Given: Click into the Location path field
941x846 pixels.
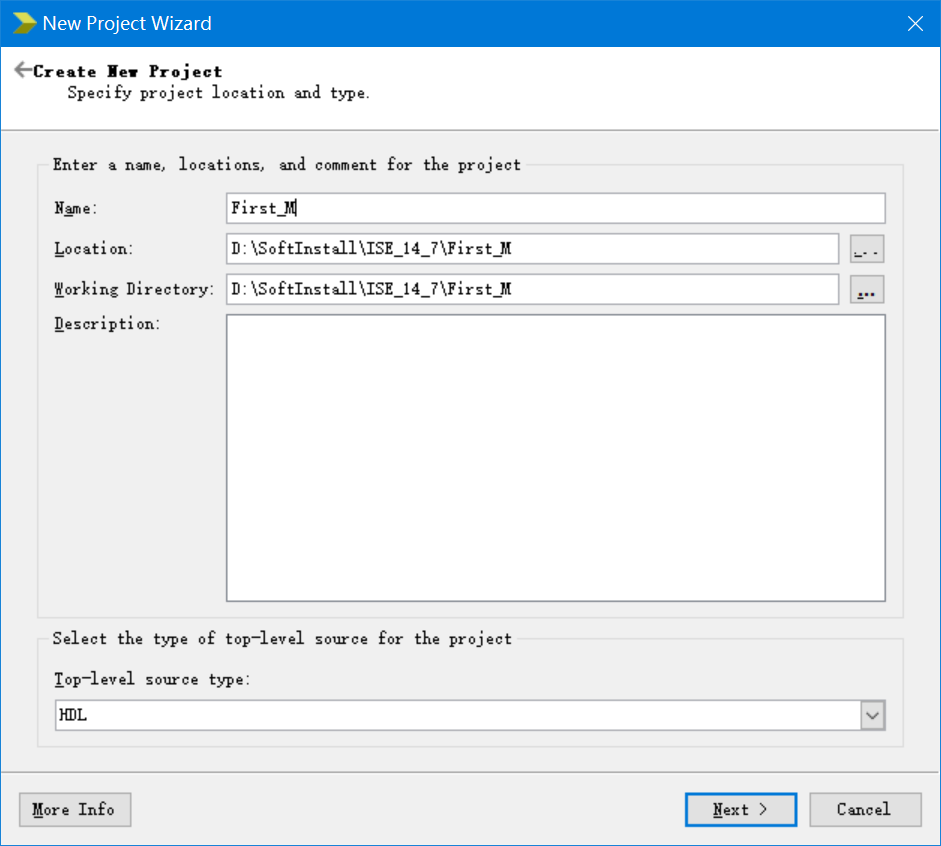Looking at the screenshot, I should pyautogui.click(x=532, y=249).
